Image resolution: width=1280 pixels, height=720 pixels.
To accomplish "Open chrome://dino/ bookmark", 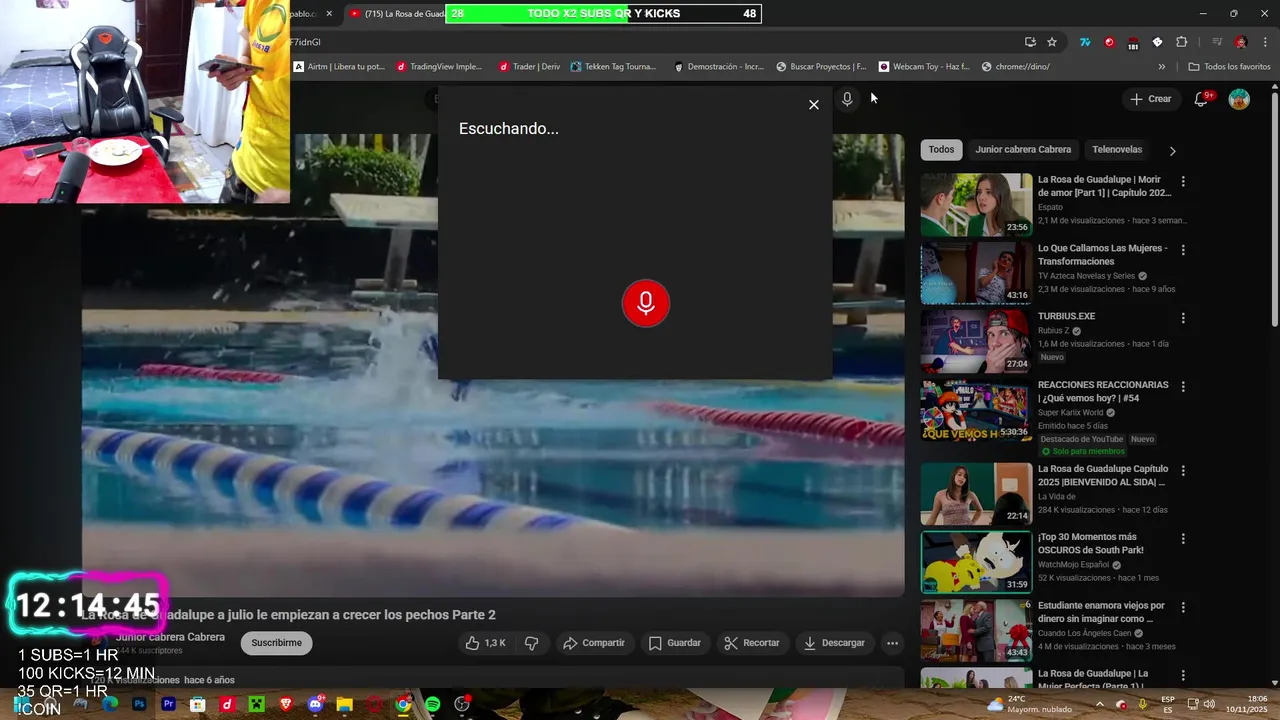I will coord(1016,67).
